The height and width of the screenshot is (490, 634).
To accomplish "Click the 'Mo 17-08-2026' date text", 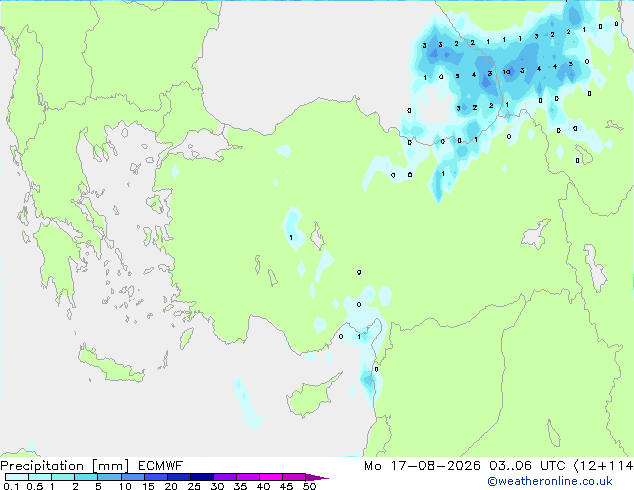I will (x=422, y=466).
